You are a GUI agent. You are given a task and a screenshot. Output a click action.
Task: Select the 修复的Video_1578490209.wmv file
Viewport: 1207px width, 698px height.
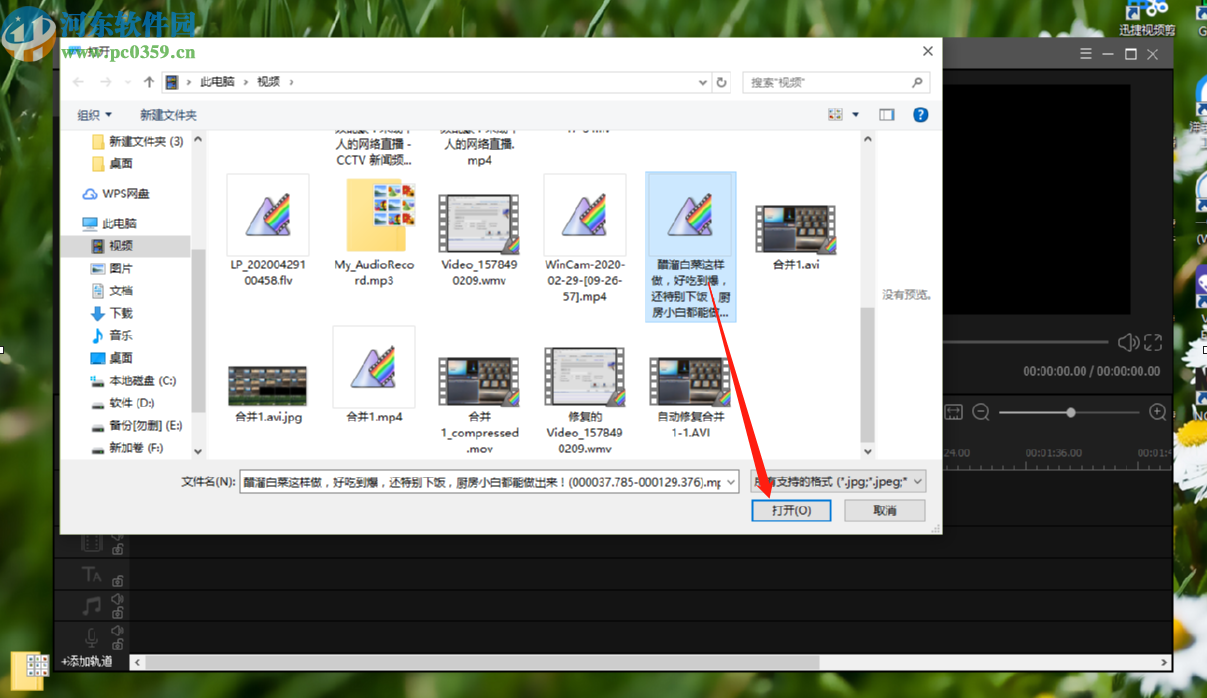(x=585, y=401)
